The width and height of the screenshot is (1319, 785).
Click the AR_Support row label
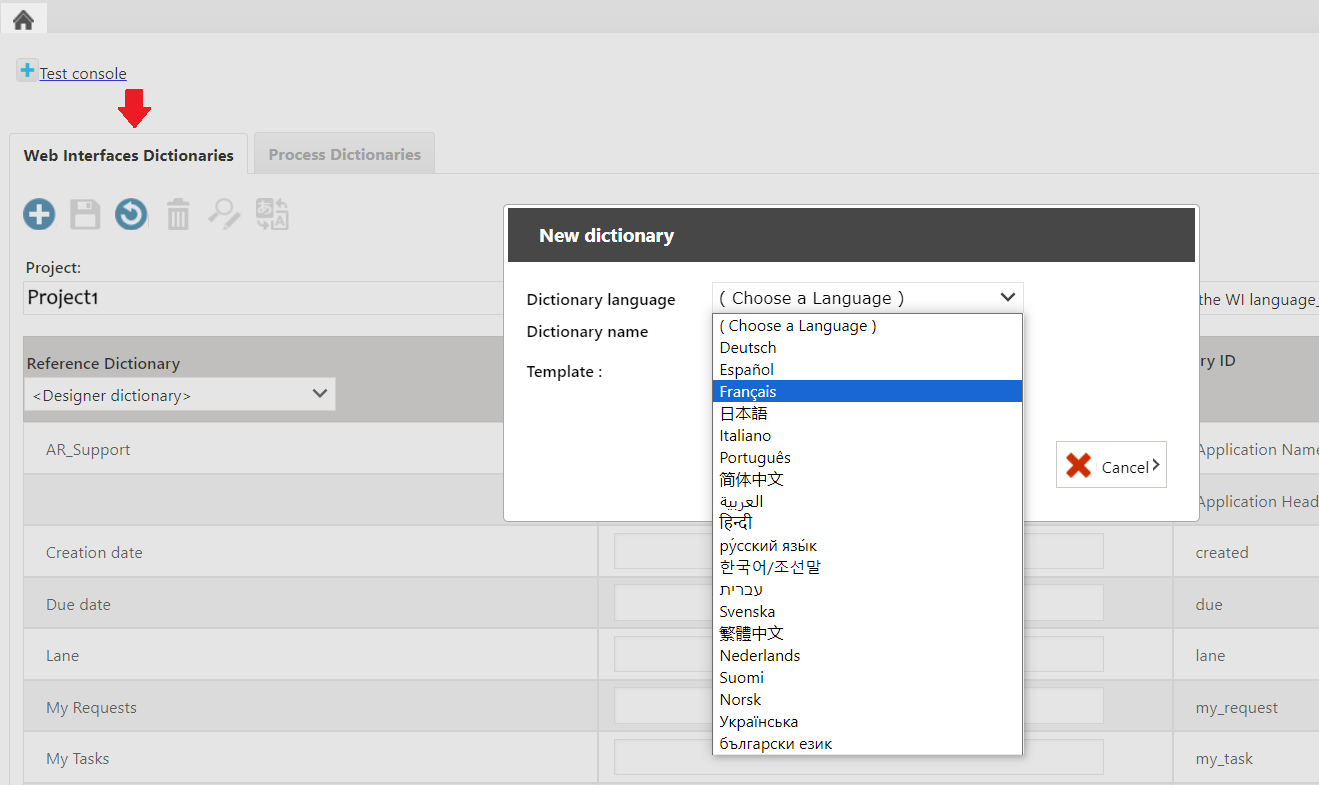[88, 450]
